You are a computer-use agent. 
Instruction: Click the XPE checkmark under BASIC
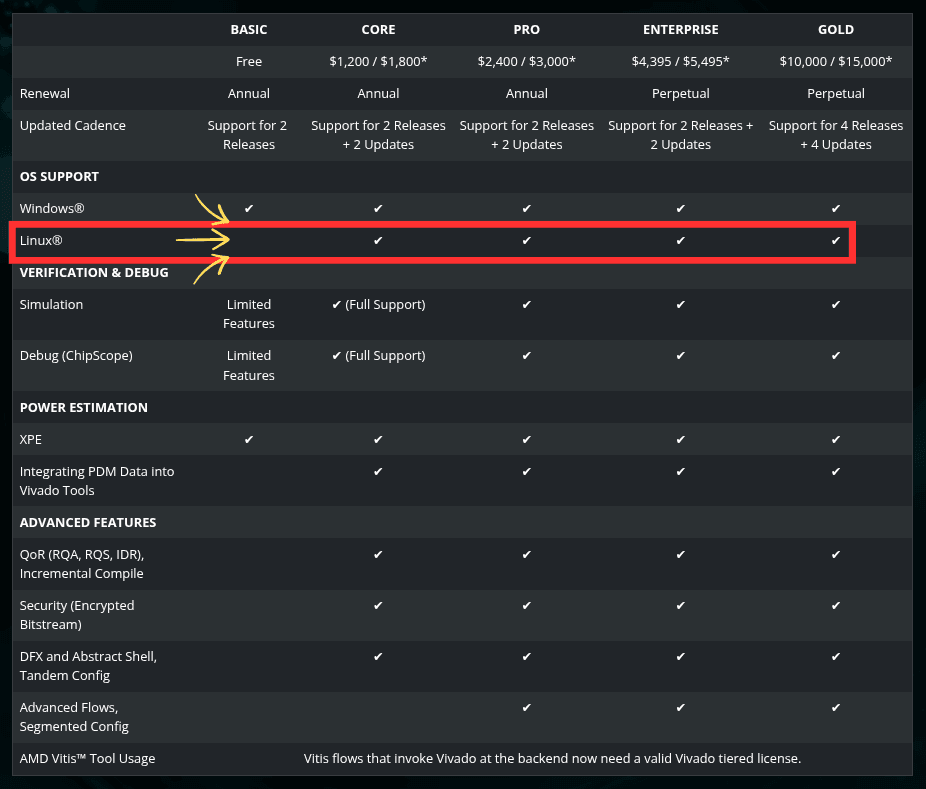[x=249, y=439]
